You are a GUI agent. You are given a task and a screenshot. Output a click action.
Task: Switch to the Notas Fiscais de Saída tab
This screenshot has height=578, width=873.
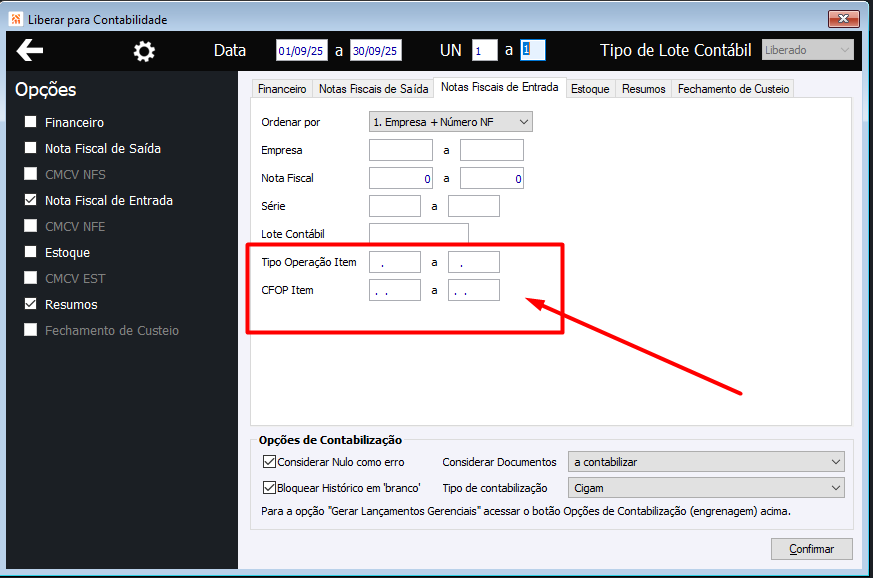pyautogui.click(x=373, y=89)
